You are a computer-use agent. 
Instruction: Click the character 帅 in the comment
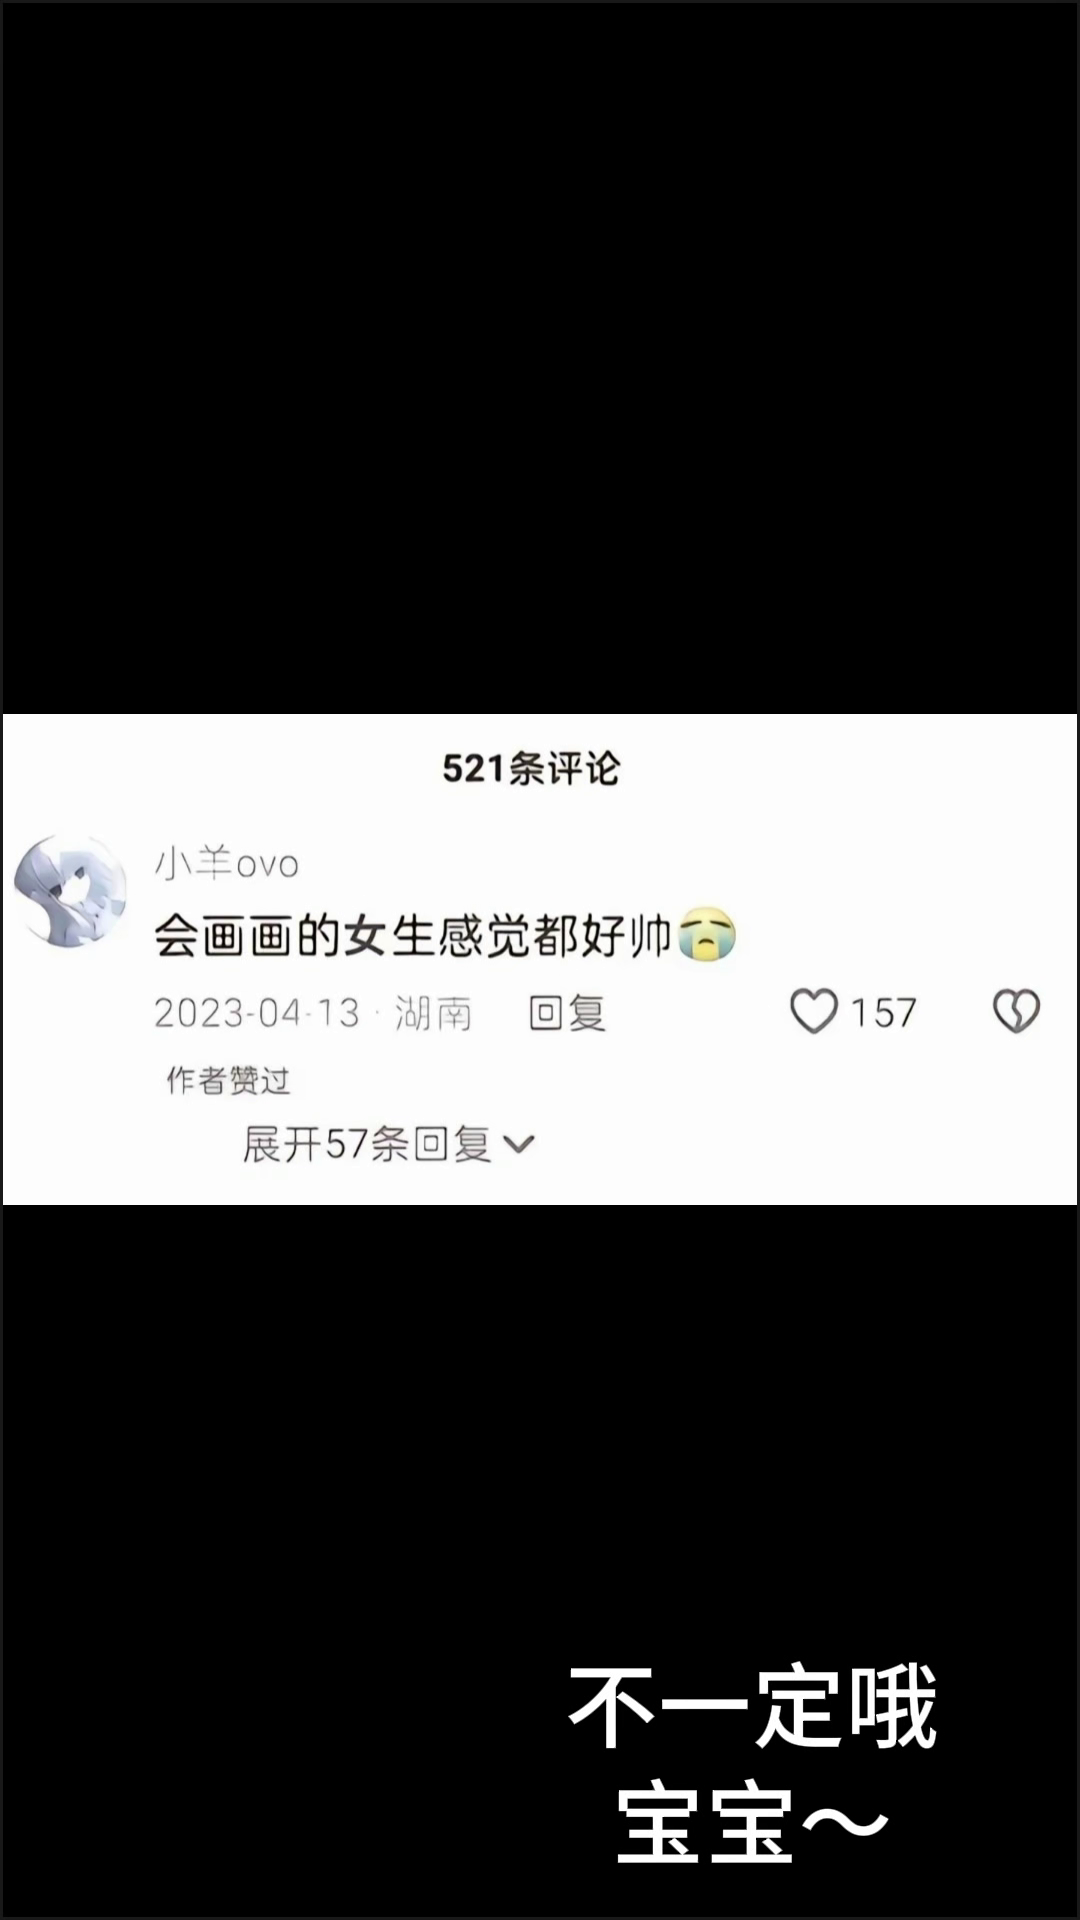[650, 936]
